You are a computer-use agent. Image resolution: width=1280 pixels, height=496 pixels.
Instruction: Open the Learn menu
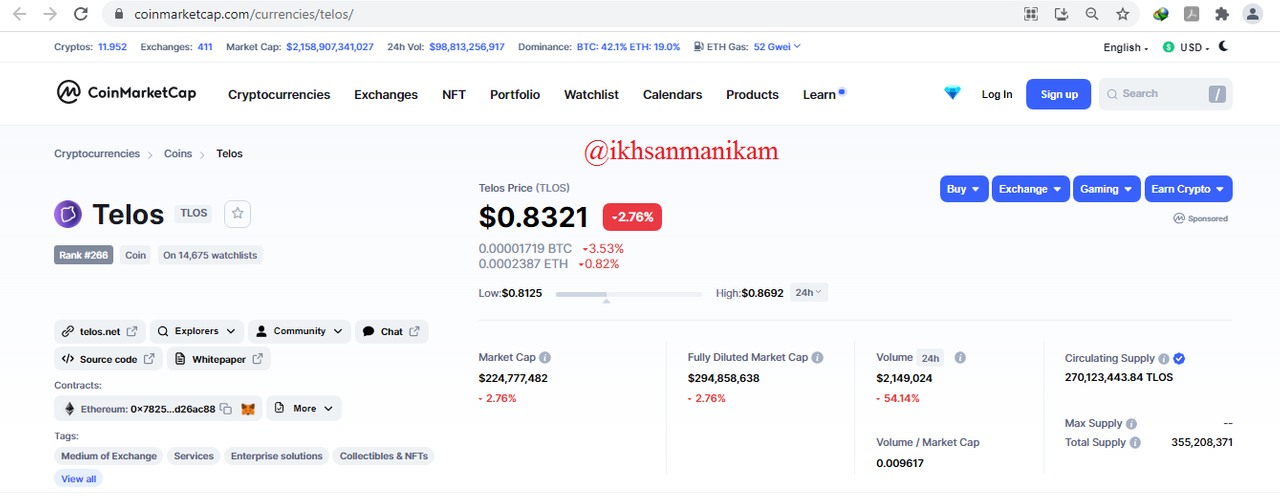point(819,94)
